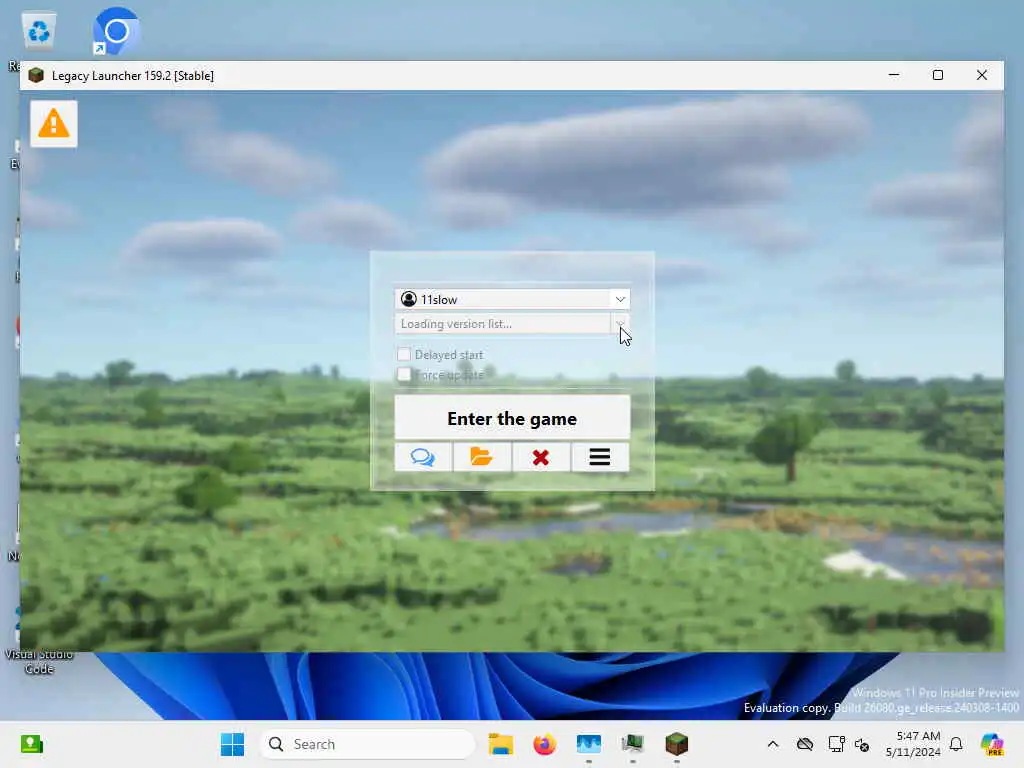Click the taskbar Search box
The image size is (1024, 768).
368,744
